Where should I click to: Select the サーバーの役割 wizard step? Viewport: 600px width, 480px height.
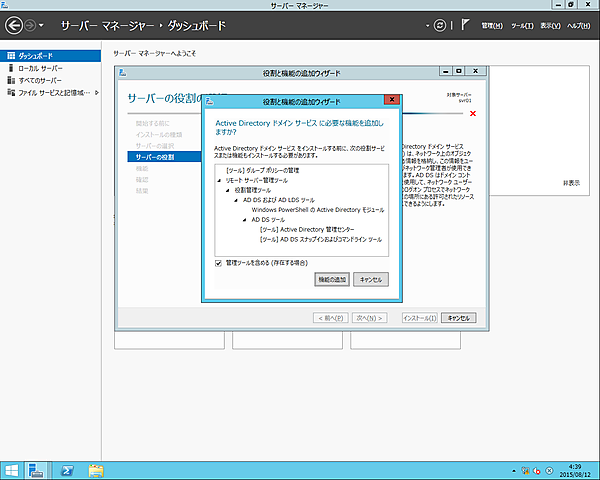(164, 157)
